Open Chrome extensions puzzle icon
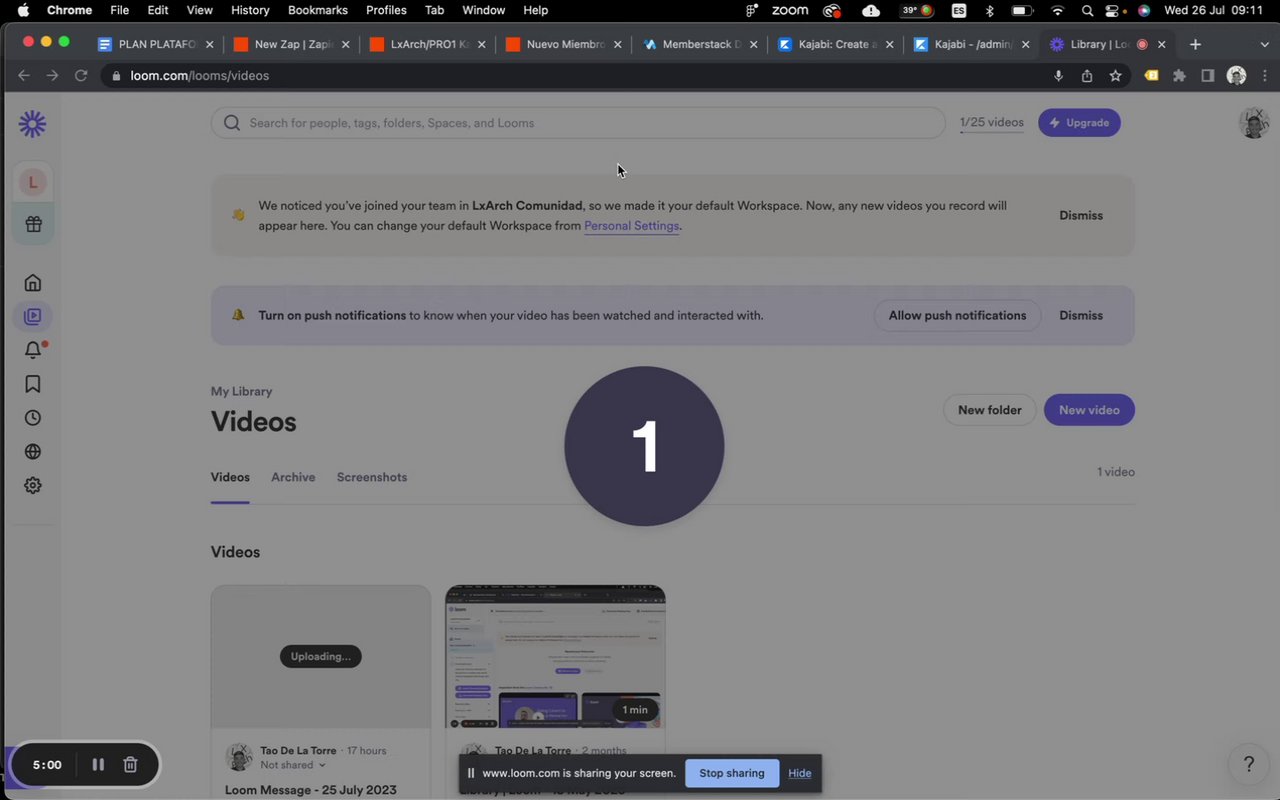The width and height of the screenshot is (1280, 800). pyautogui.click(x=1179, y=76)
